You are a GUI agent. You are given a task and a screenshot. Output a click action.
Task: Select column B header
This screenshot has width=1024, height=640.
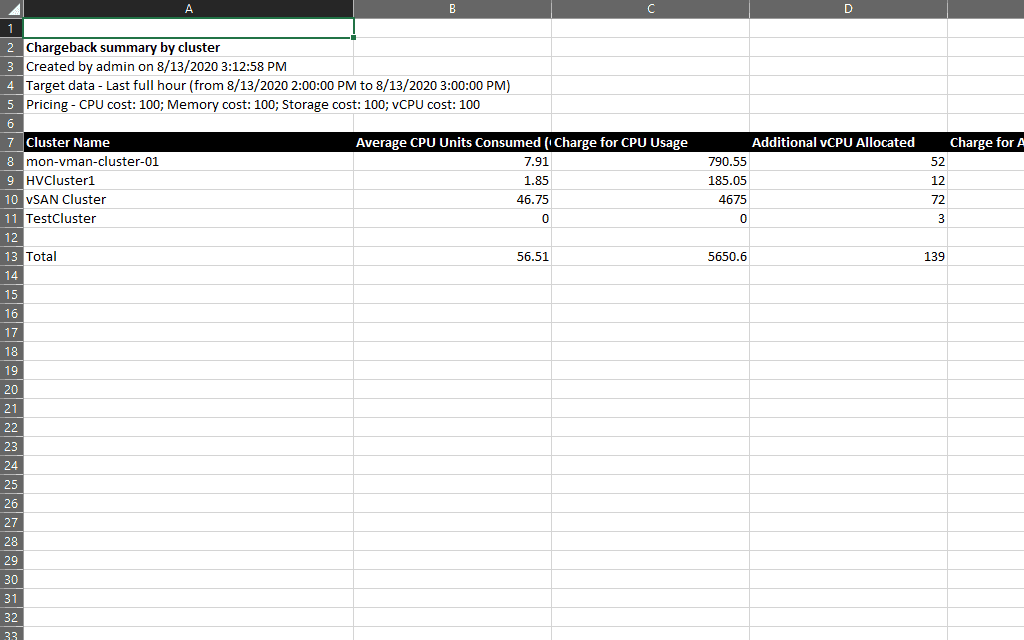(x=451, y=9)
